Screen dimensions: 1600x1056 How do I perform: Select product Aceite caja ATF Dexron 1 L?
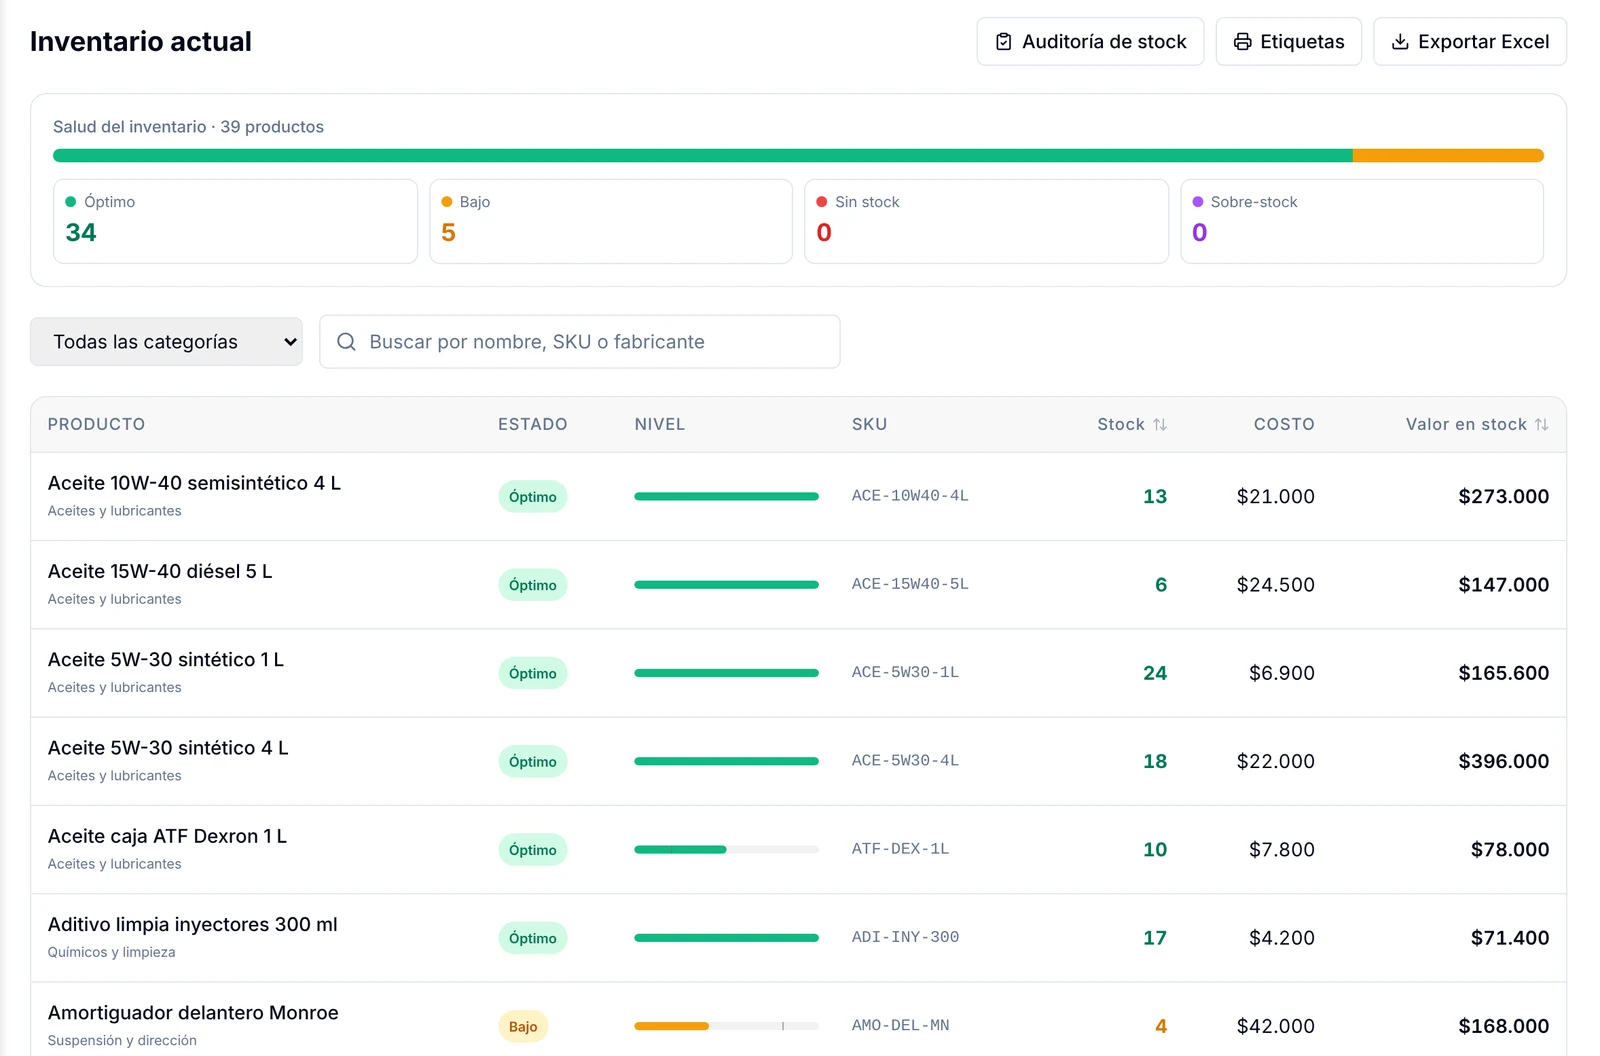pyautogui.click(x=167, y=836)
